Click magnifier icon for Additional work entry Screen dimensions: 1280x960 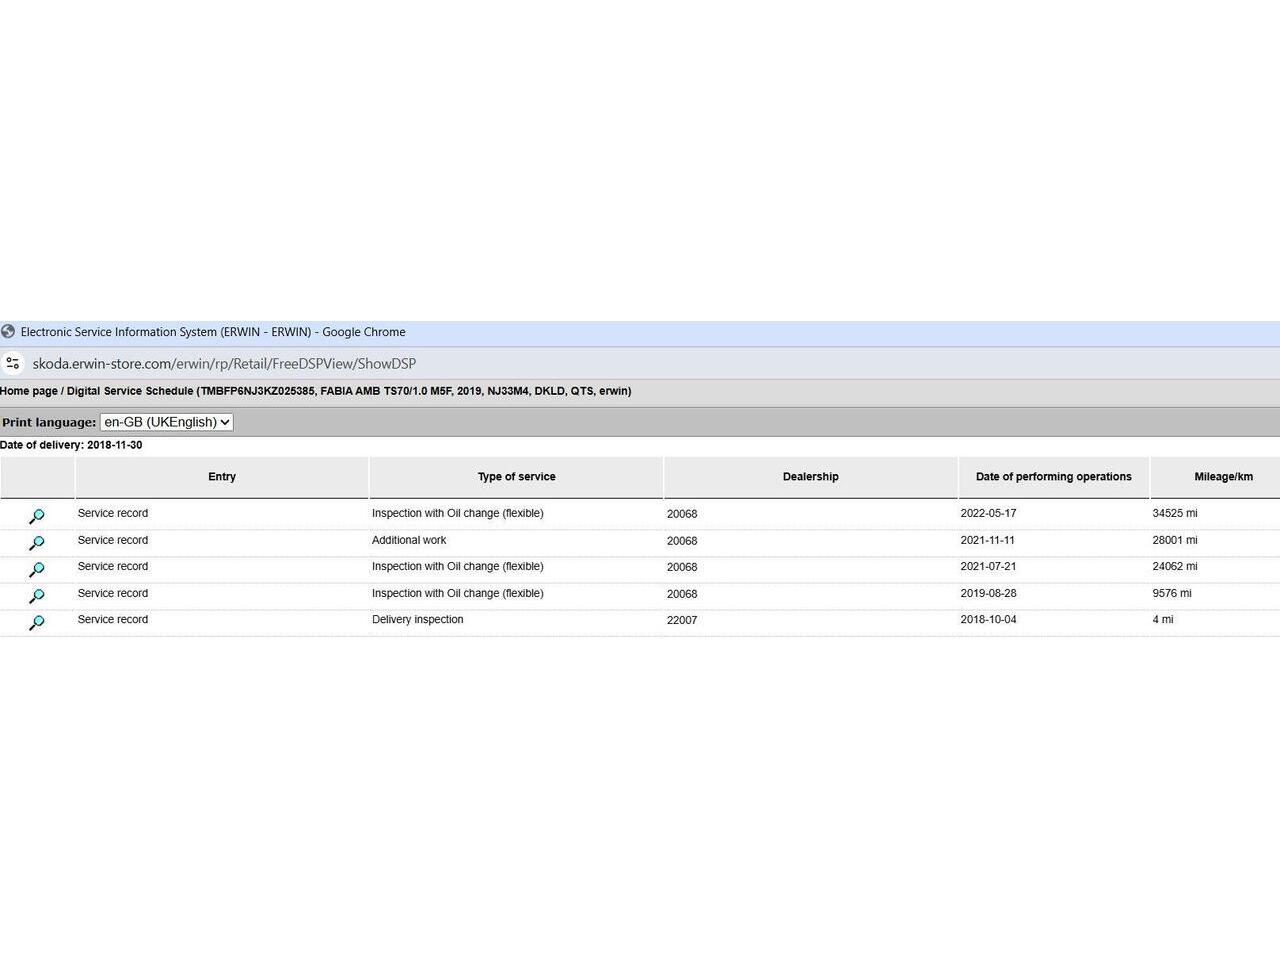[x=37, y=543]
